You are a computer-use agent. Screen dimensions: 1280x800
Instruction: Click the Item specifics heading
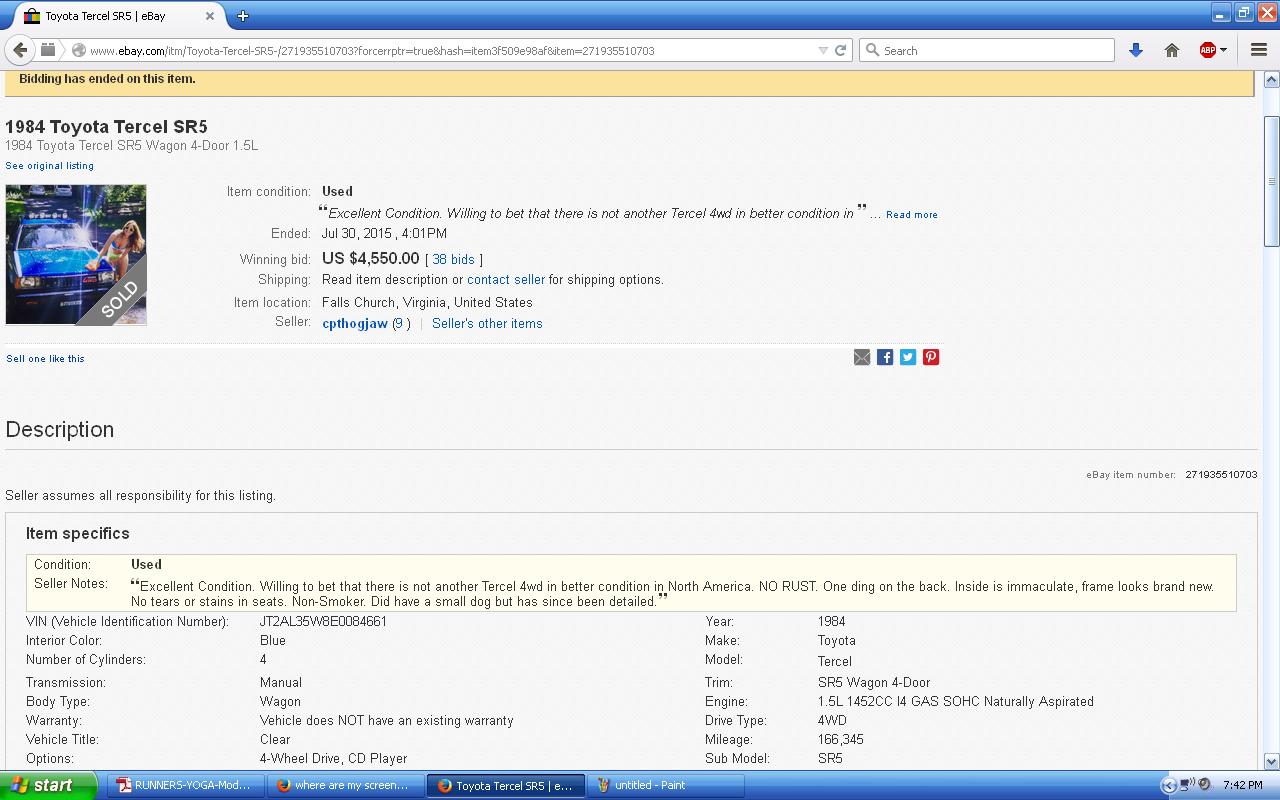click(78, 533)
